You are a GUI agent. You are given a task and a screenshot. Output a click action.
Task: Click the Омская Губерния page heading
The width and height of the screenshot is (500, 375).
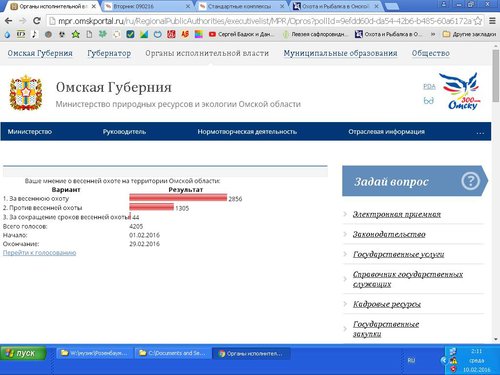[114, 87]
